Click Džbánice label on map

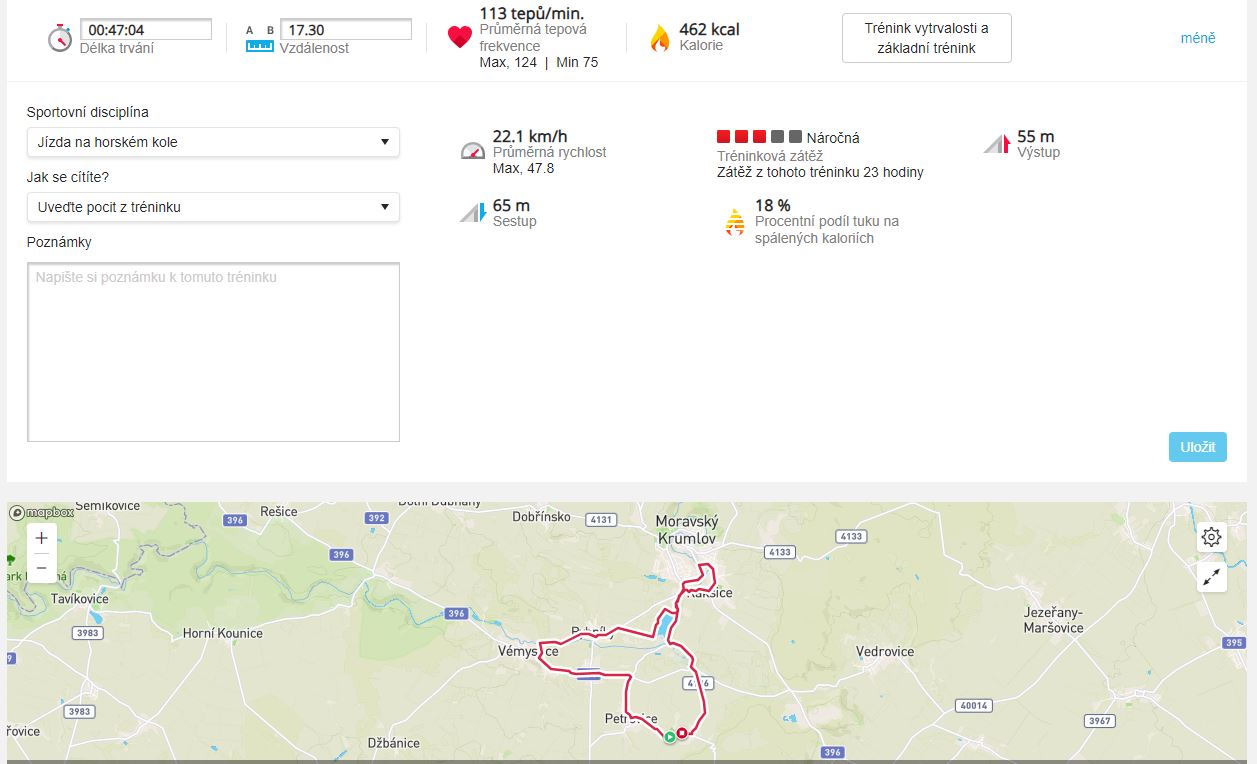tap(394, 743)
